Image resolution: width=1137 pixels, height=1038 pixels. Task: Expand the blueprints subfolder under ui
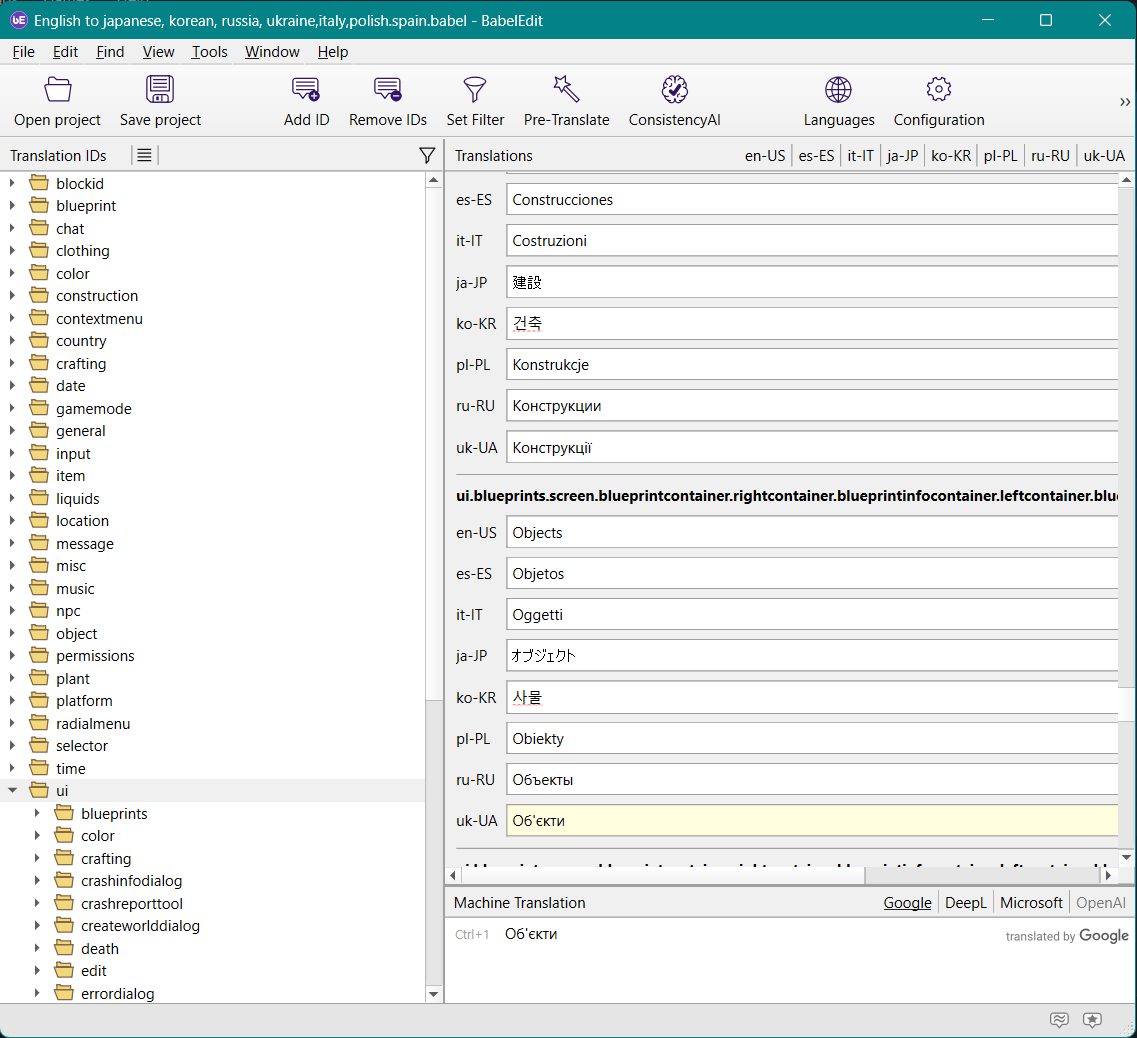pos(38,814)
